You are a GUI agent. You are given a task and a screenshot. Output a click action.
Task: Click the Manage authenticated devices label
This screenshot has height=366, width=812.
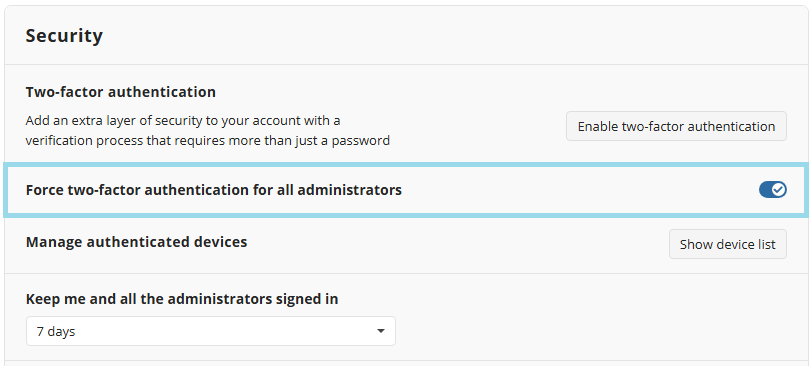point(136,242)
